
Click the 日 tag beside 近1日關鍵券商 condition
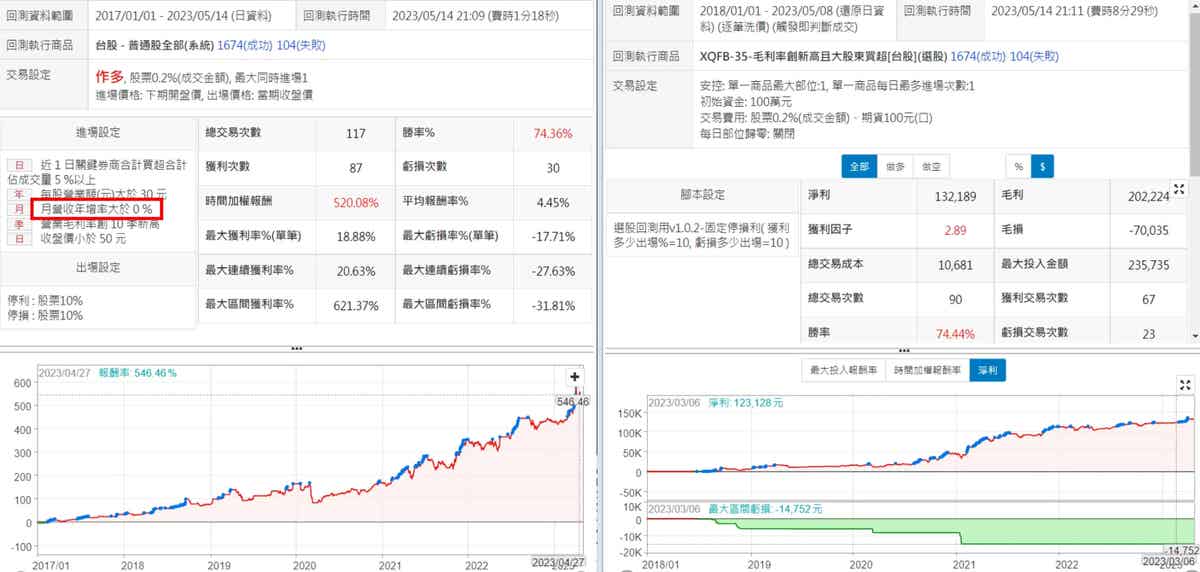(17, 166)
